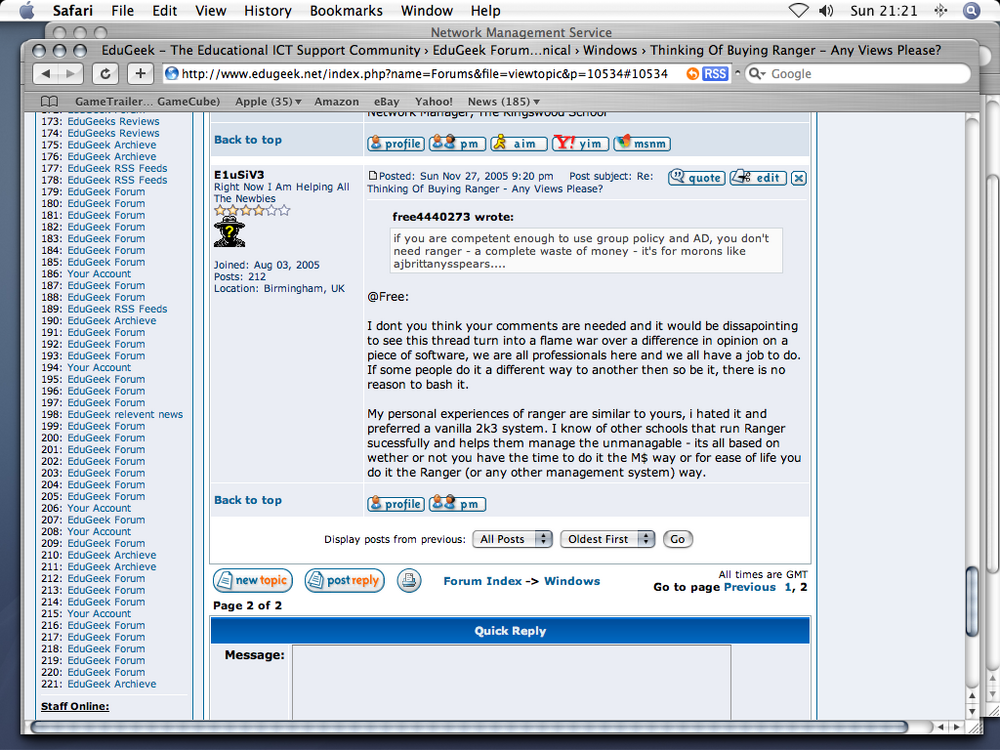Open Spotlight search icon
Viewport: 1000px width, 750px height.
tap(971, 10)
